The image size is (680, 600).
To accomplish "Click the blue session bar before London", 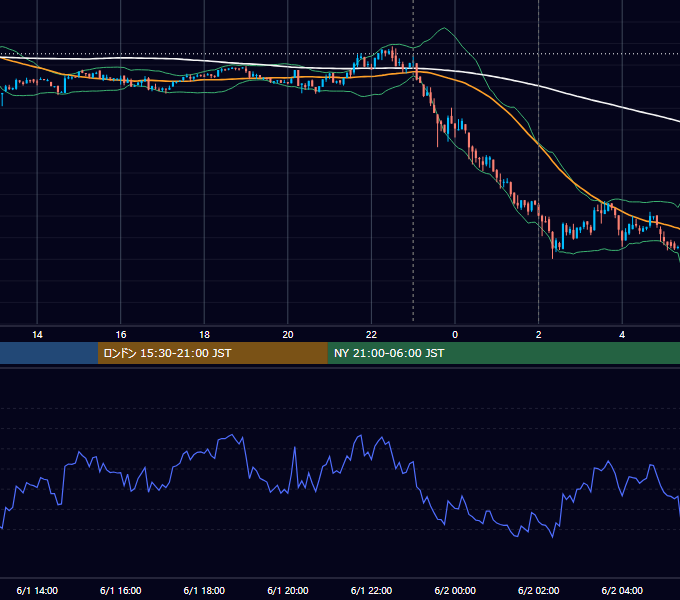I will [x=49, y=353].
